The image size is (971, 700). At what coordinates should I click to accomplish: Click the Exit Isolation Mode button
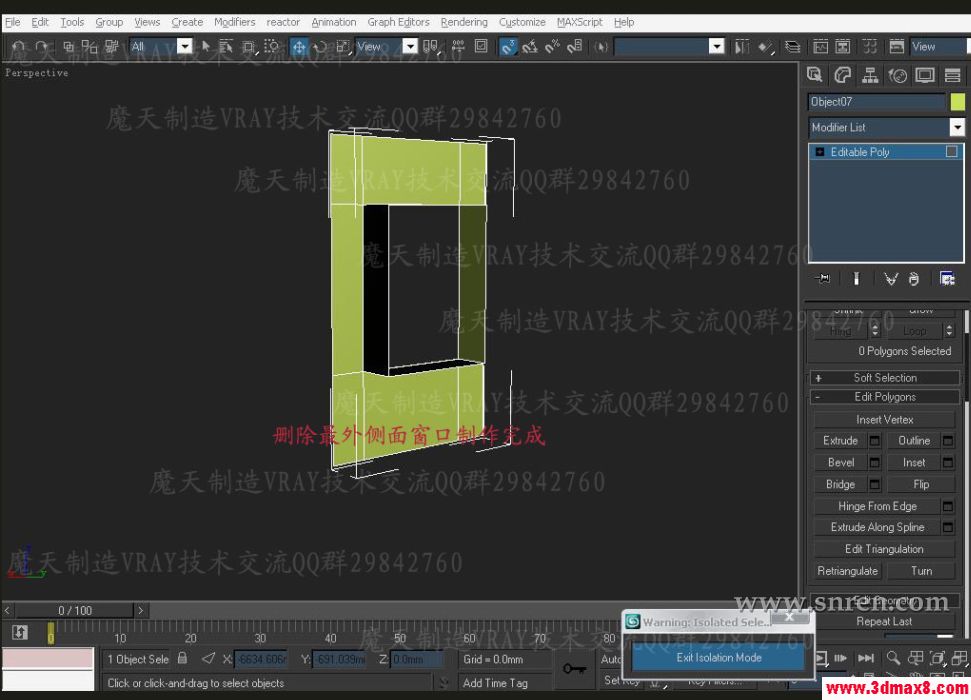click(x=717, y=658)
